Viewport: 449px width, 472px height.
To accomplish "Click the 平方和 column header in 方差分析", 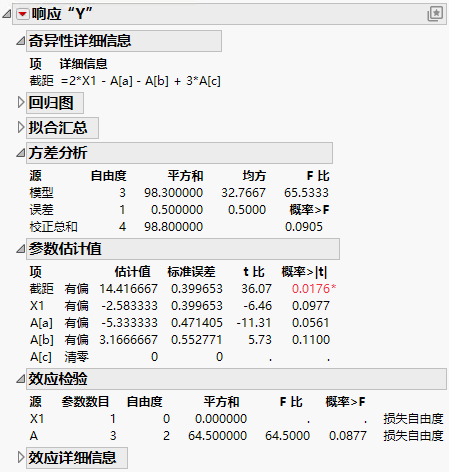I will pyautogui.click(x=185, y=176).
